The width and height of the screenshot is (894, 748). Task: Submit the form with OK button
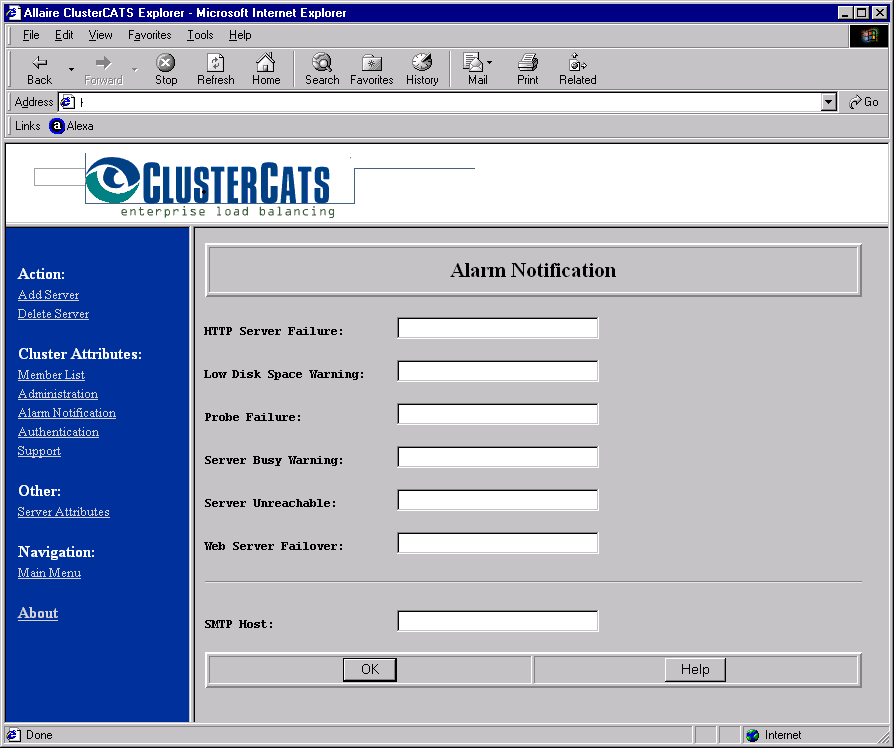point(369,669)
